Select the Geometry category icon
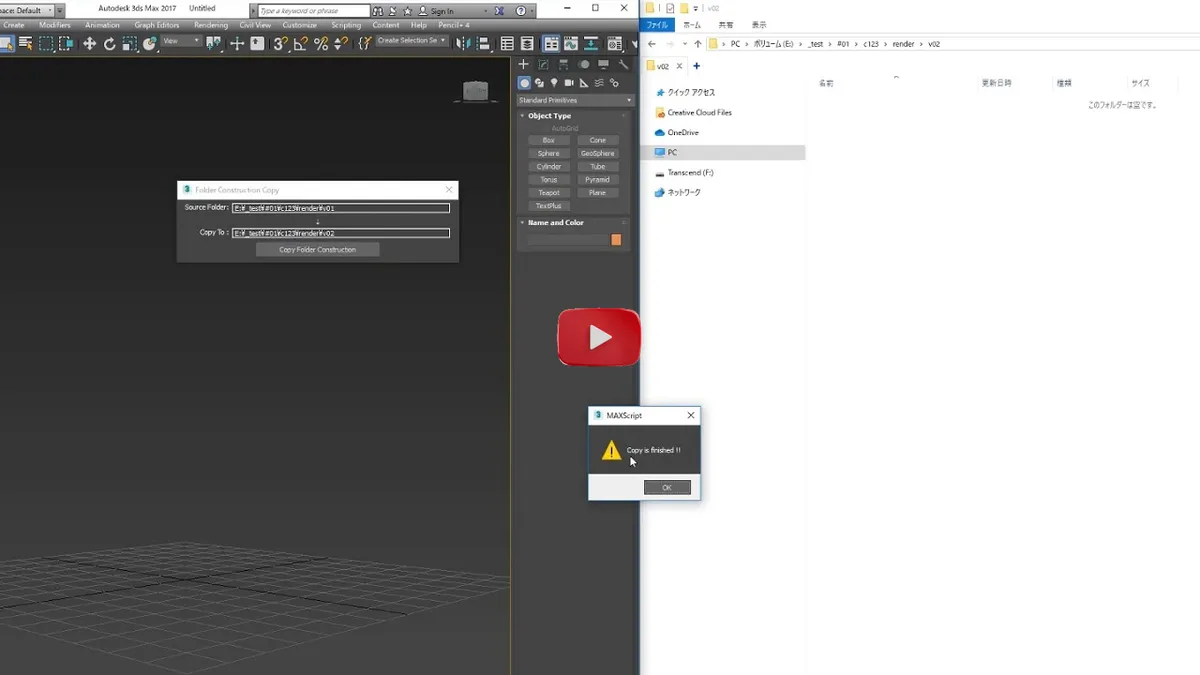Image resolution: width=1200 pixels, height=675 pixels. (524, 83)
